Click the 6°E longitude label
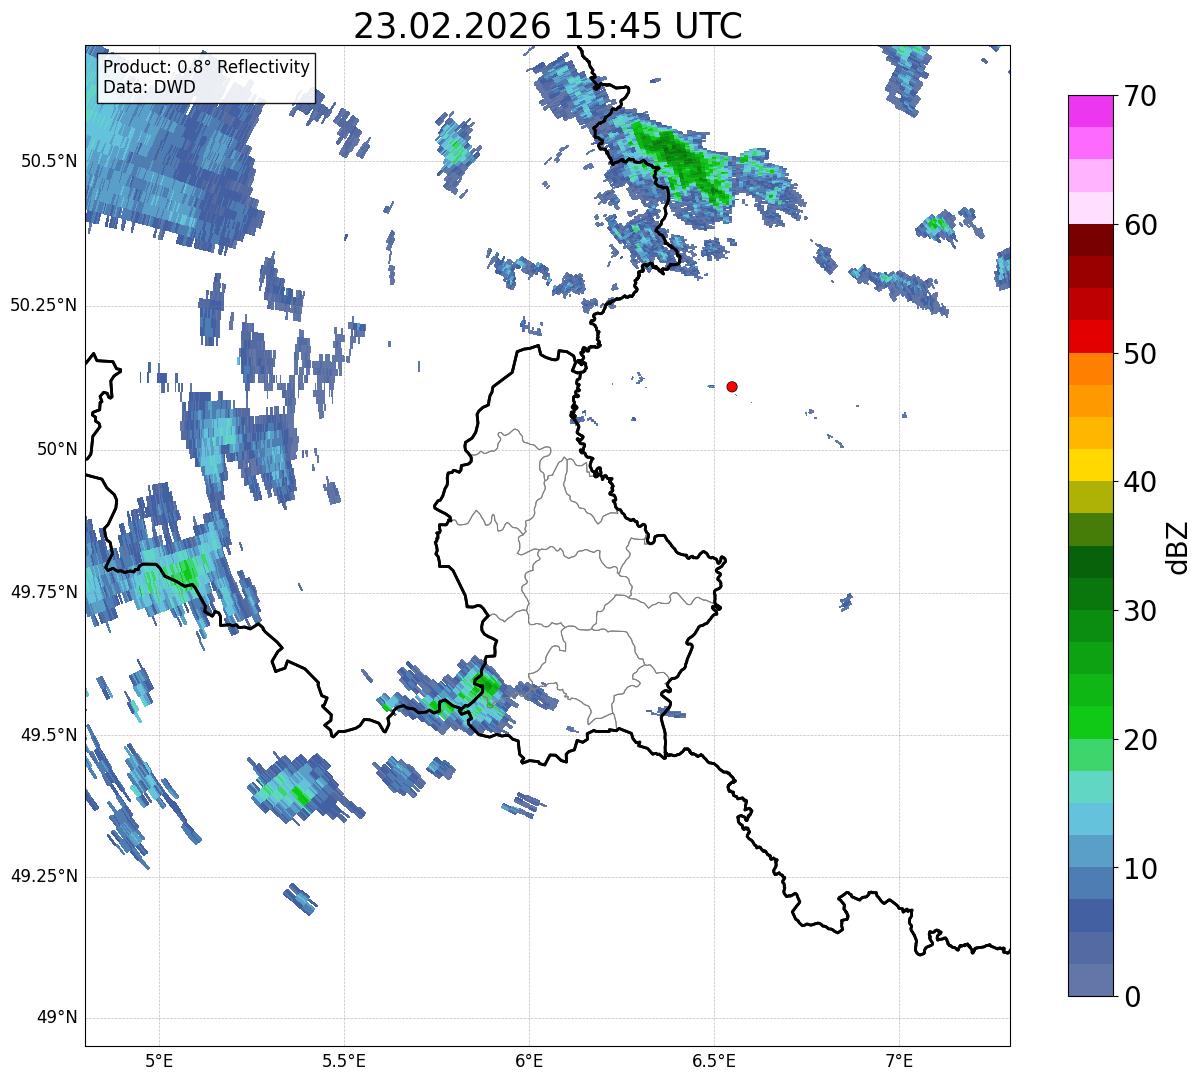The height and width of the screenshot is (1081, 1202). tap(529, 1061)
